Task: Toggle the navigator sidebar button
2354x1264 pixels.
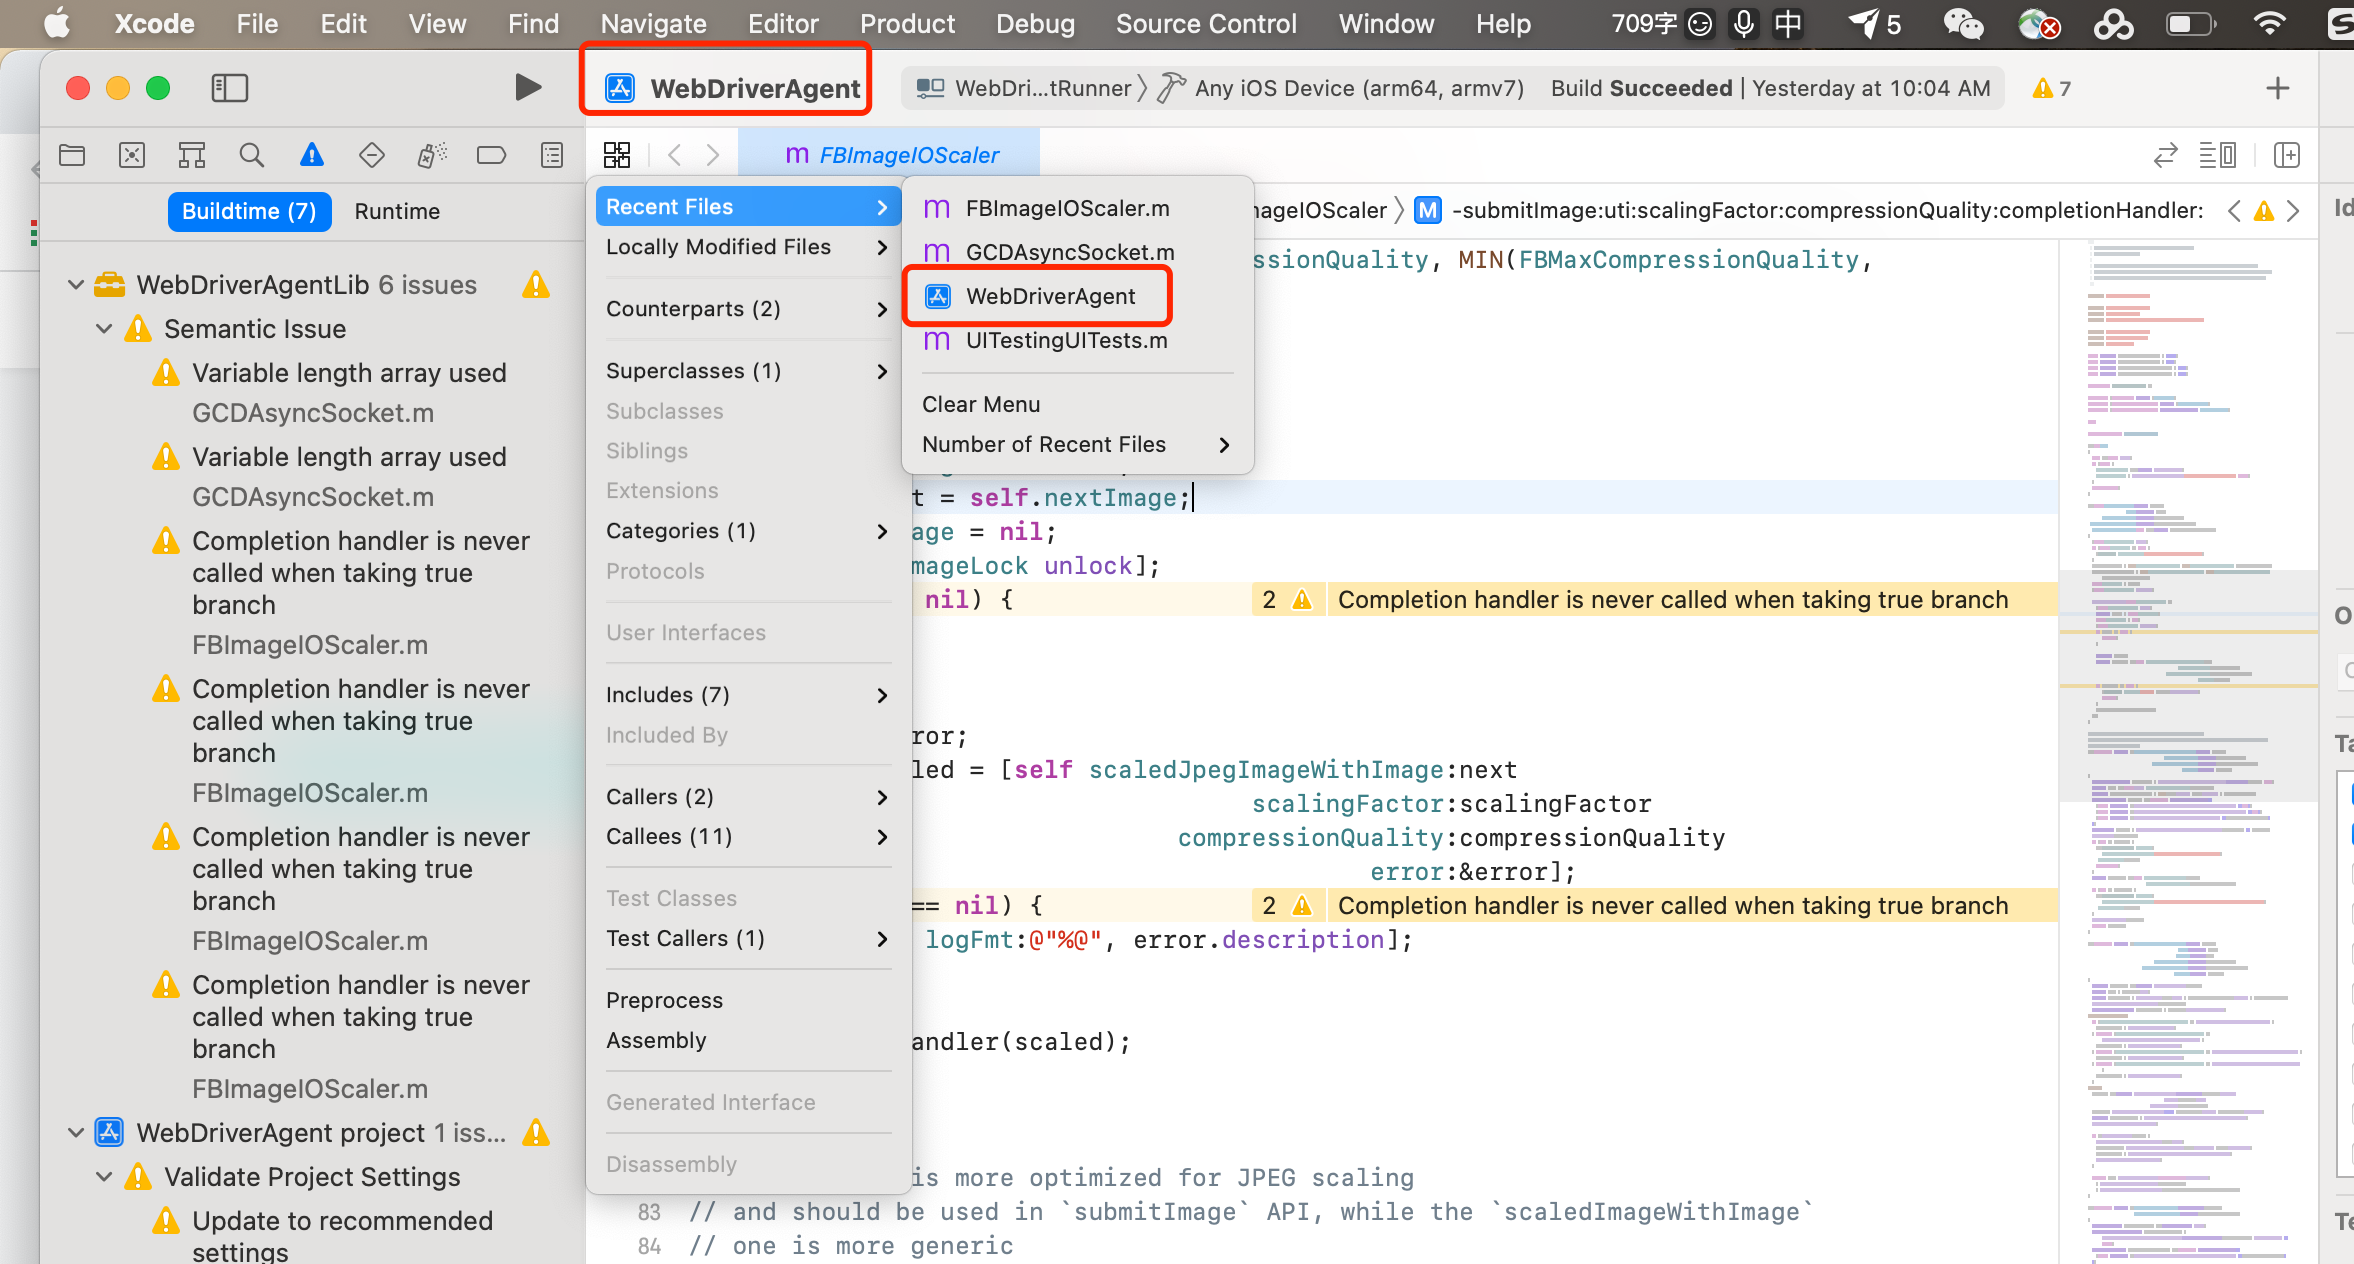Action: [230, 88]
